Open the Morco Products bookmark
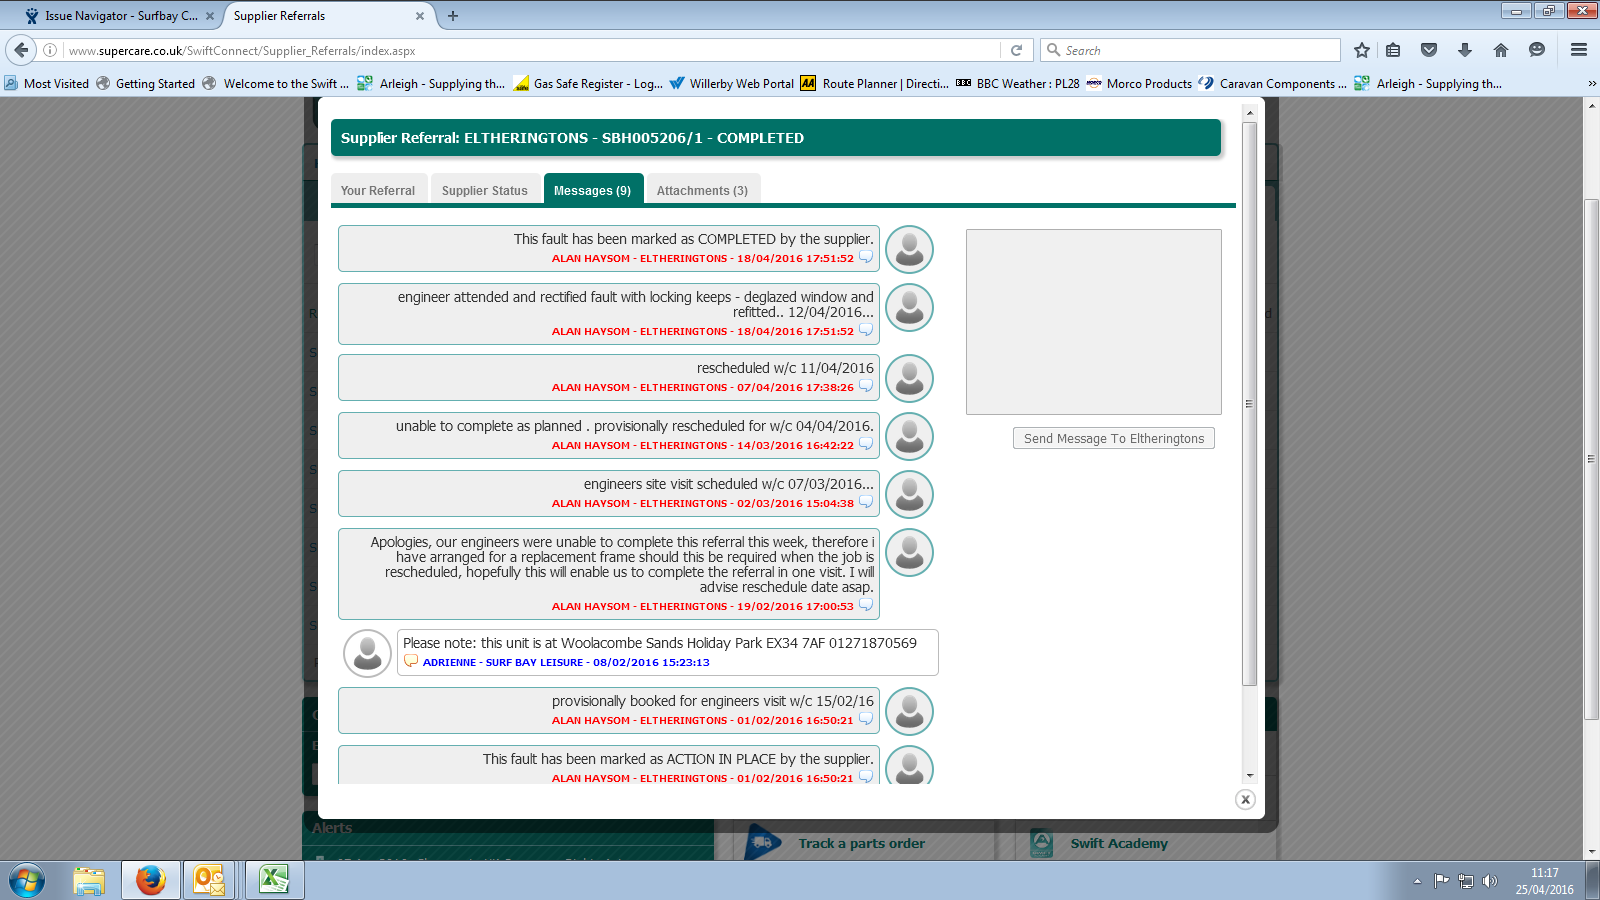Image resolution: width=1600 pixels, height=900 pixels. [x=1139, y=84]
